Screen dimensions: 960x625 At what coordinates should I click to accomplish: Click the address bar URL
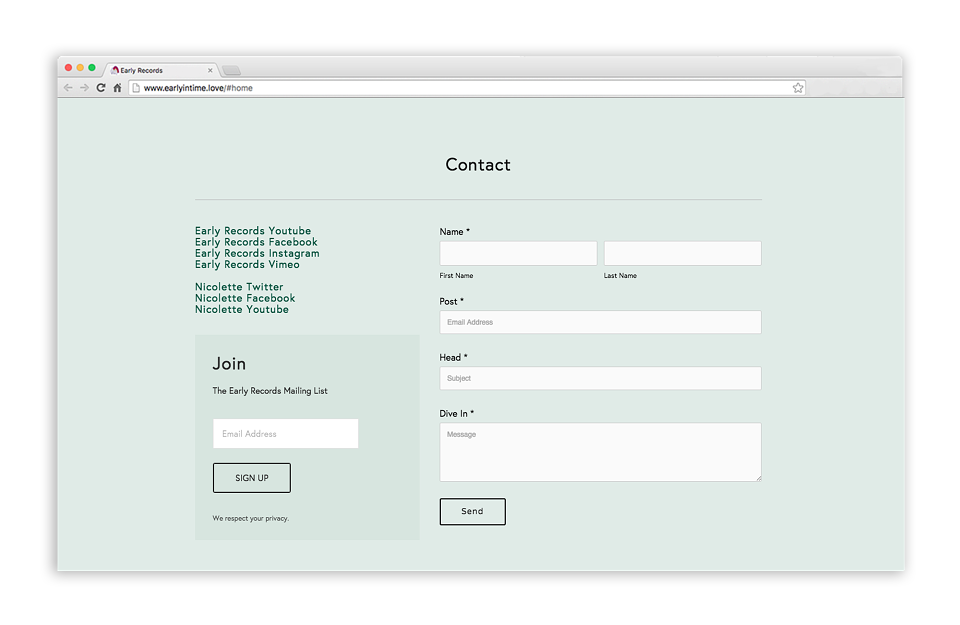(198, 88)
